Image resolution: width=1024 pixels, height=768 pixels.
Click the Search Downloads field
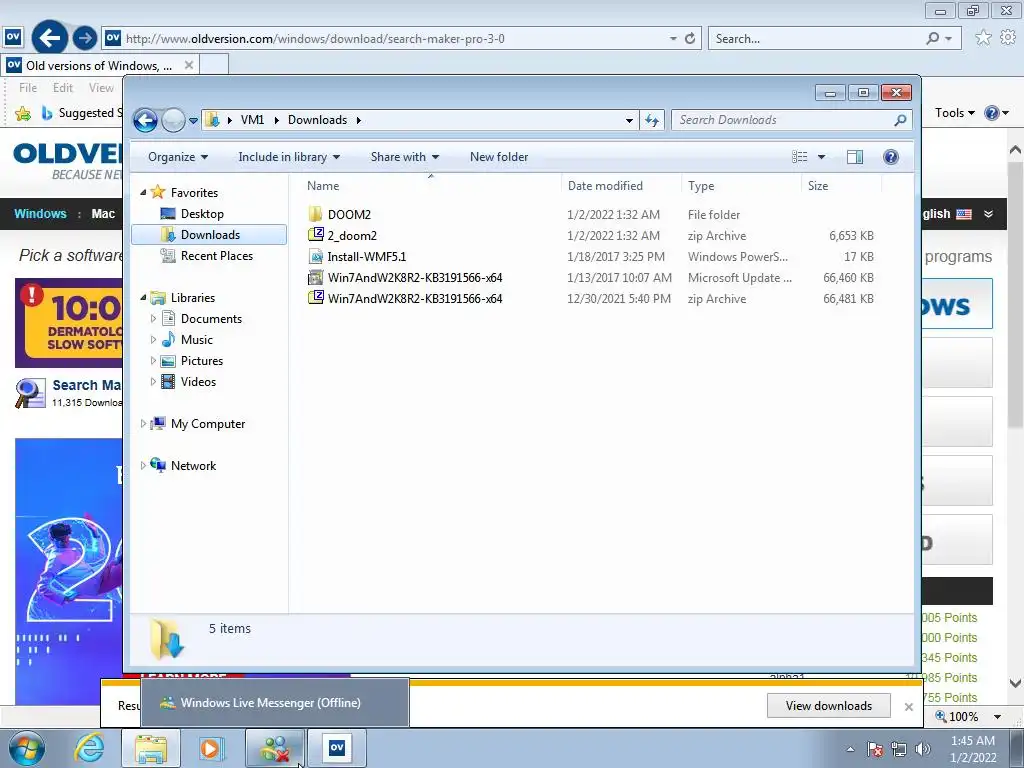784,120
